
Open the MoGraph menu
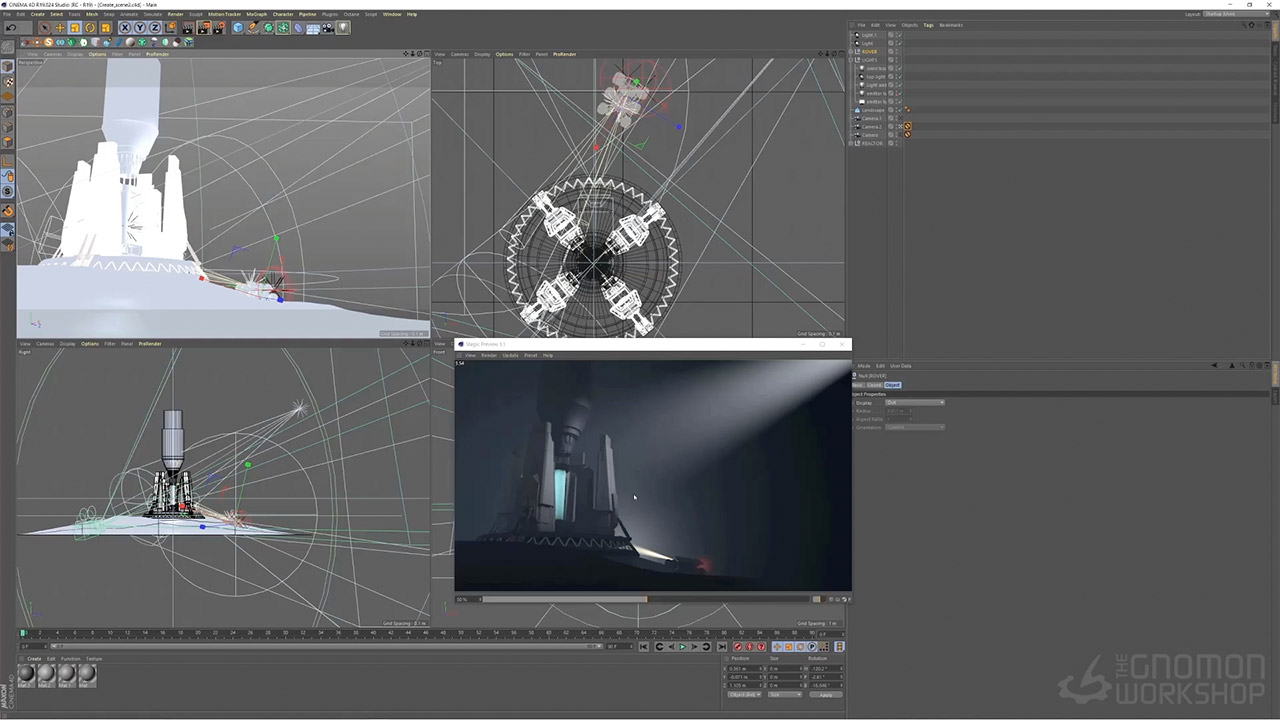click(x=257, y=14)
